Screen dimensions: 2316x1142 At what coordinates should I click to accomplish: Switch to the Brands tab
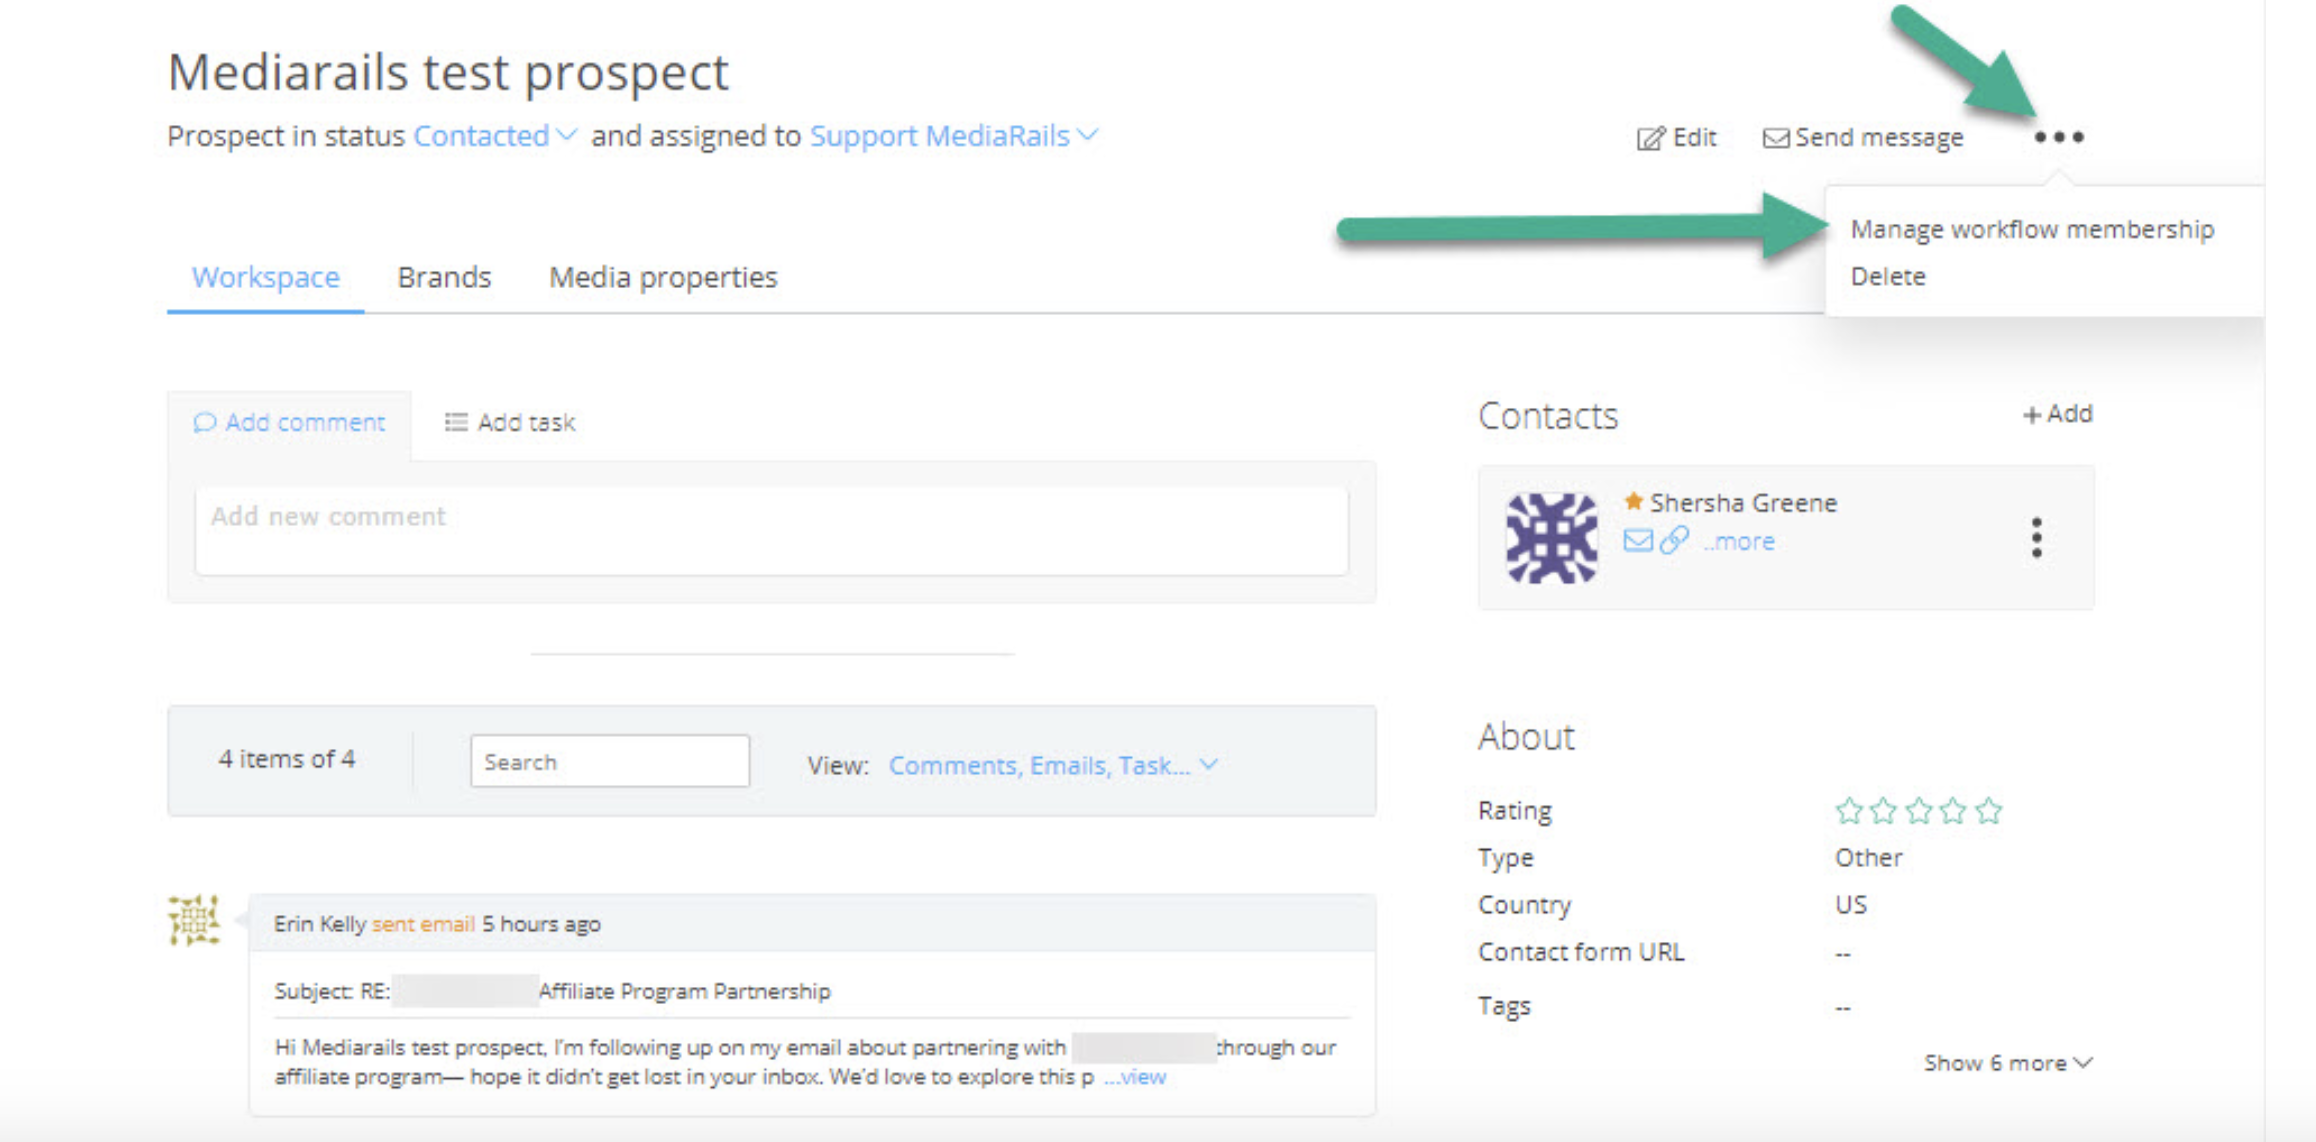coord(444,277)
